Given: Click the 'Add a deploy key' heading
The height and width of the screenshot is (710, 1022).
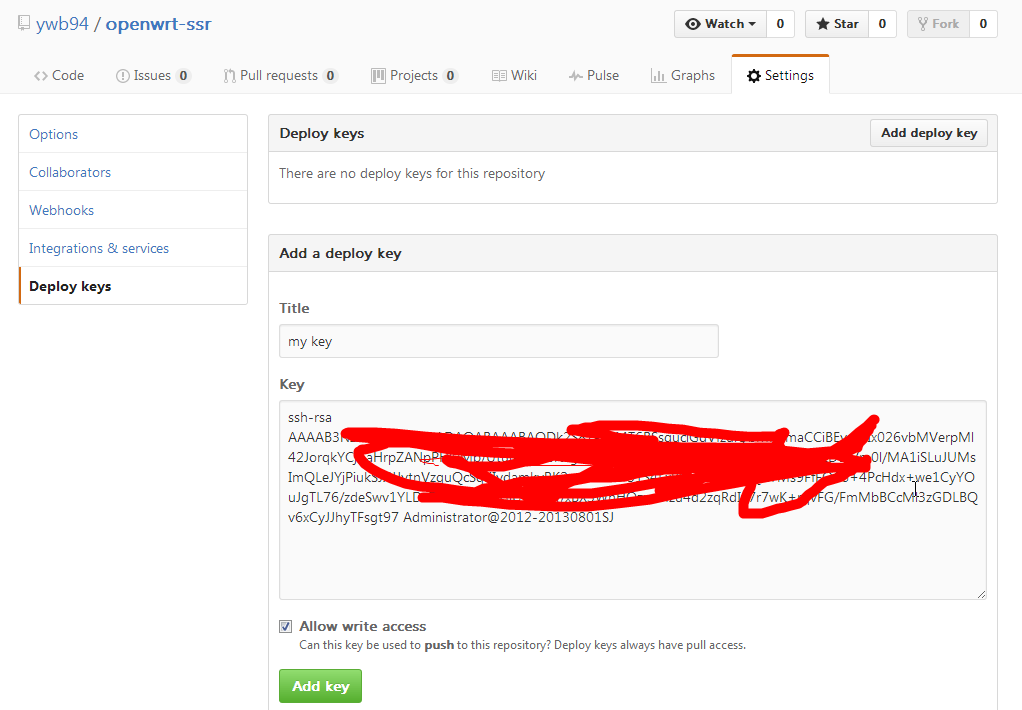Looking at the screenshot, I should point(340,254).
